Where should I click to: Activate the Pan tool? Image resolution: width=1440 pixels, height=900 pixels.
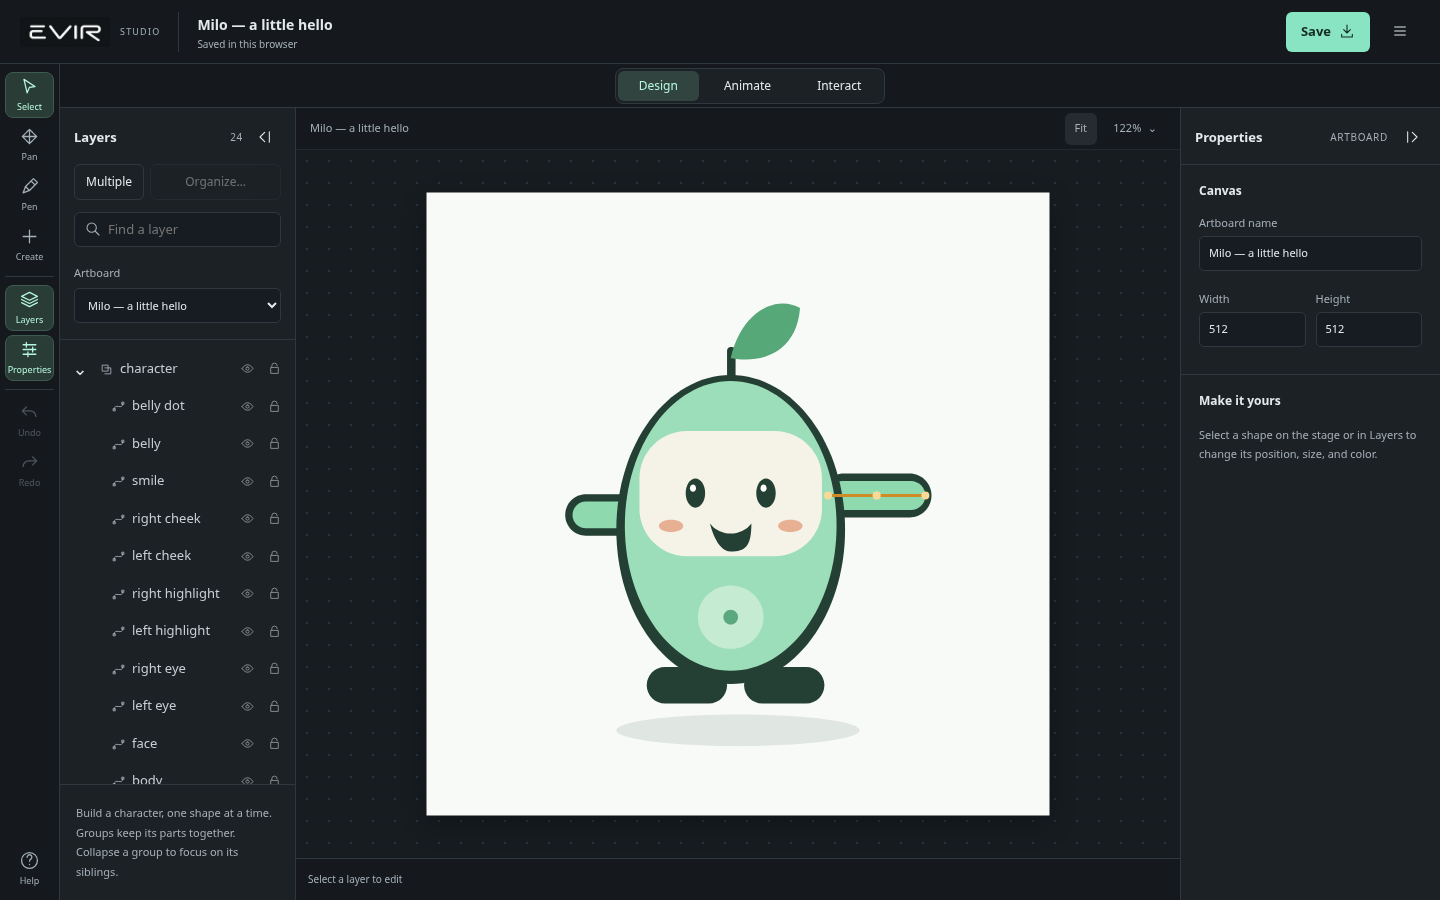click(29, 145)
